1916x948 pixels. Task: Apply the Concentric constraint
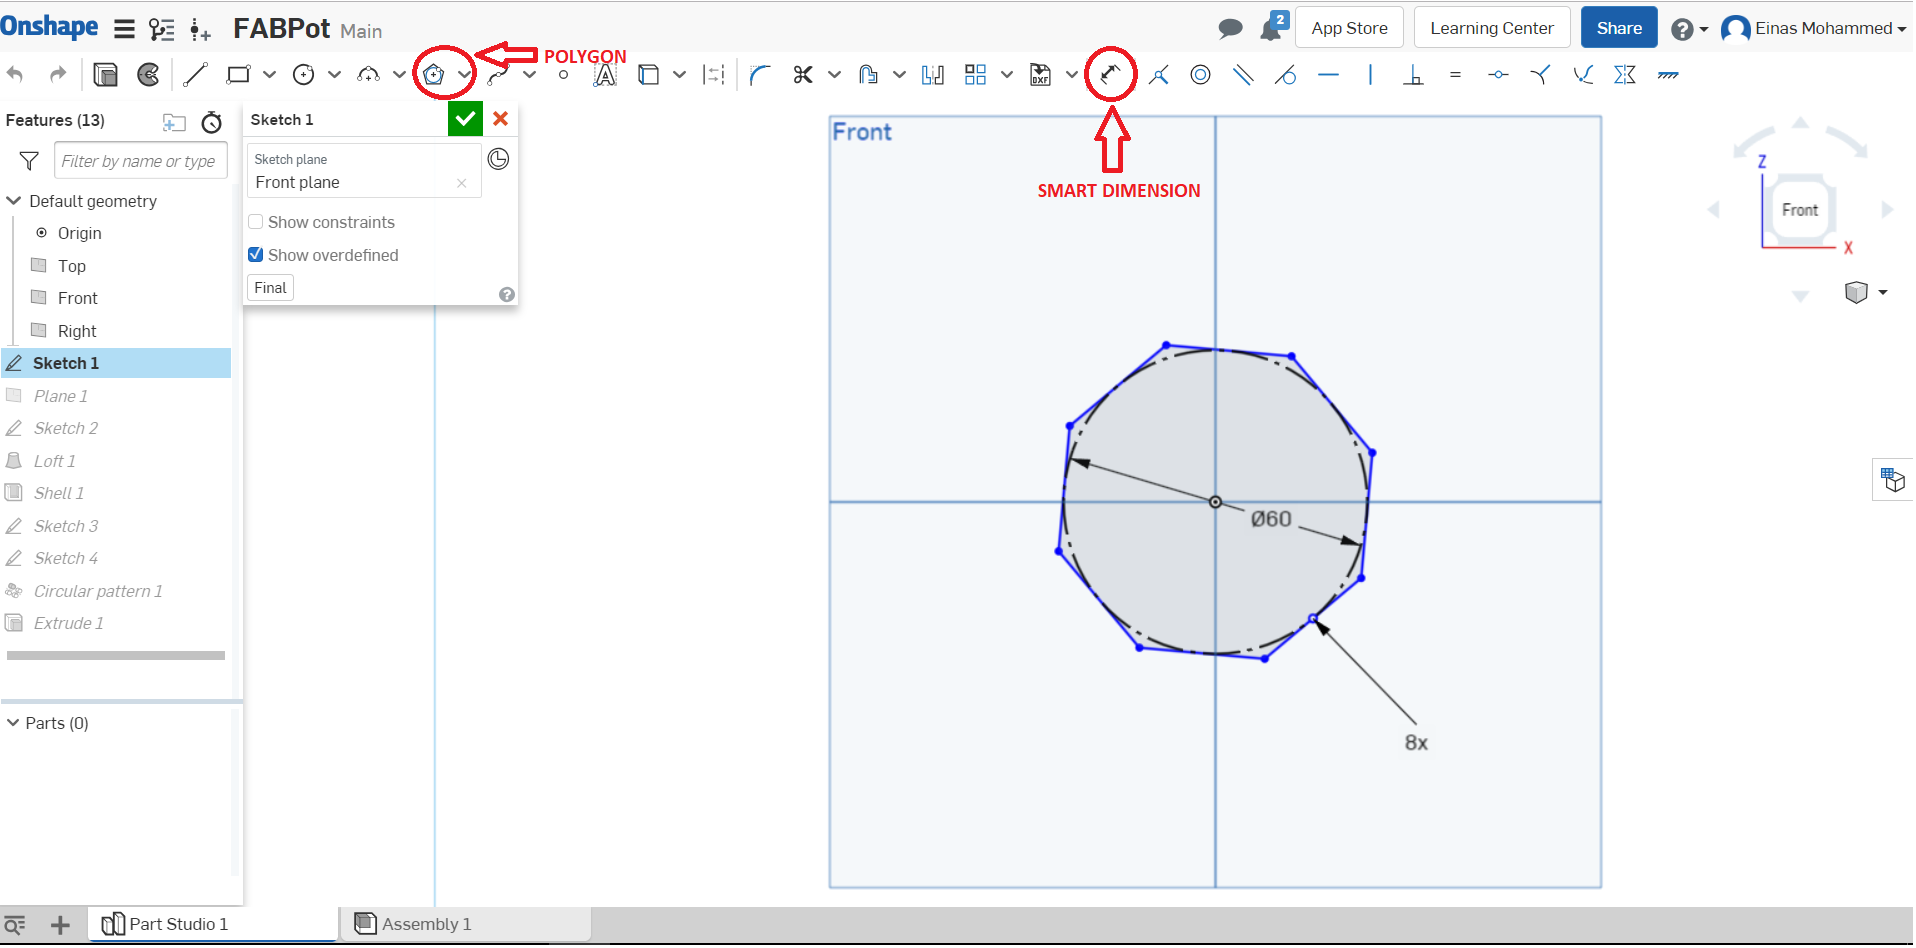pyautogui.click(x=1201, y=74)
